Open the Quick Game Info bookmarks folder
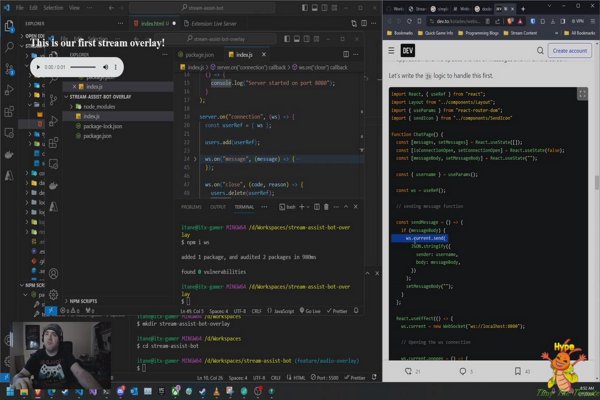Image resolution: width=600 pixels, height=400 pixels. (x=435, y=33)
